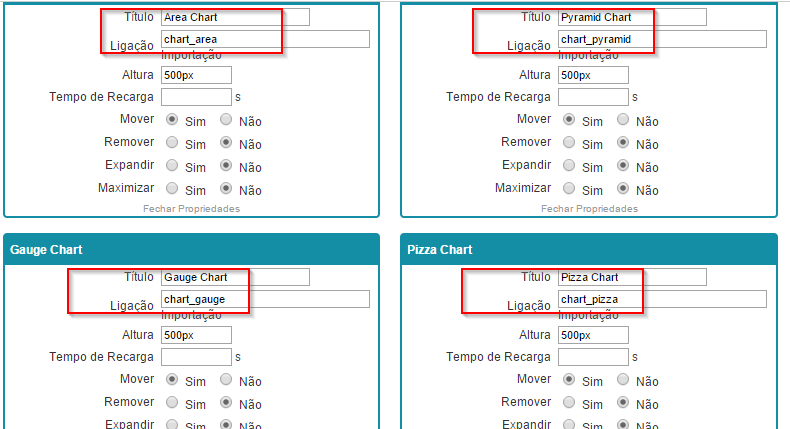Click Tempo de Recarga field in Area Chart panel
Screen dimensions: 790x429
click(196, 97)
